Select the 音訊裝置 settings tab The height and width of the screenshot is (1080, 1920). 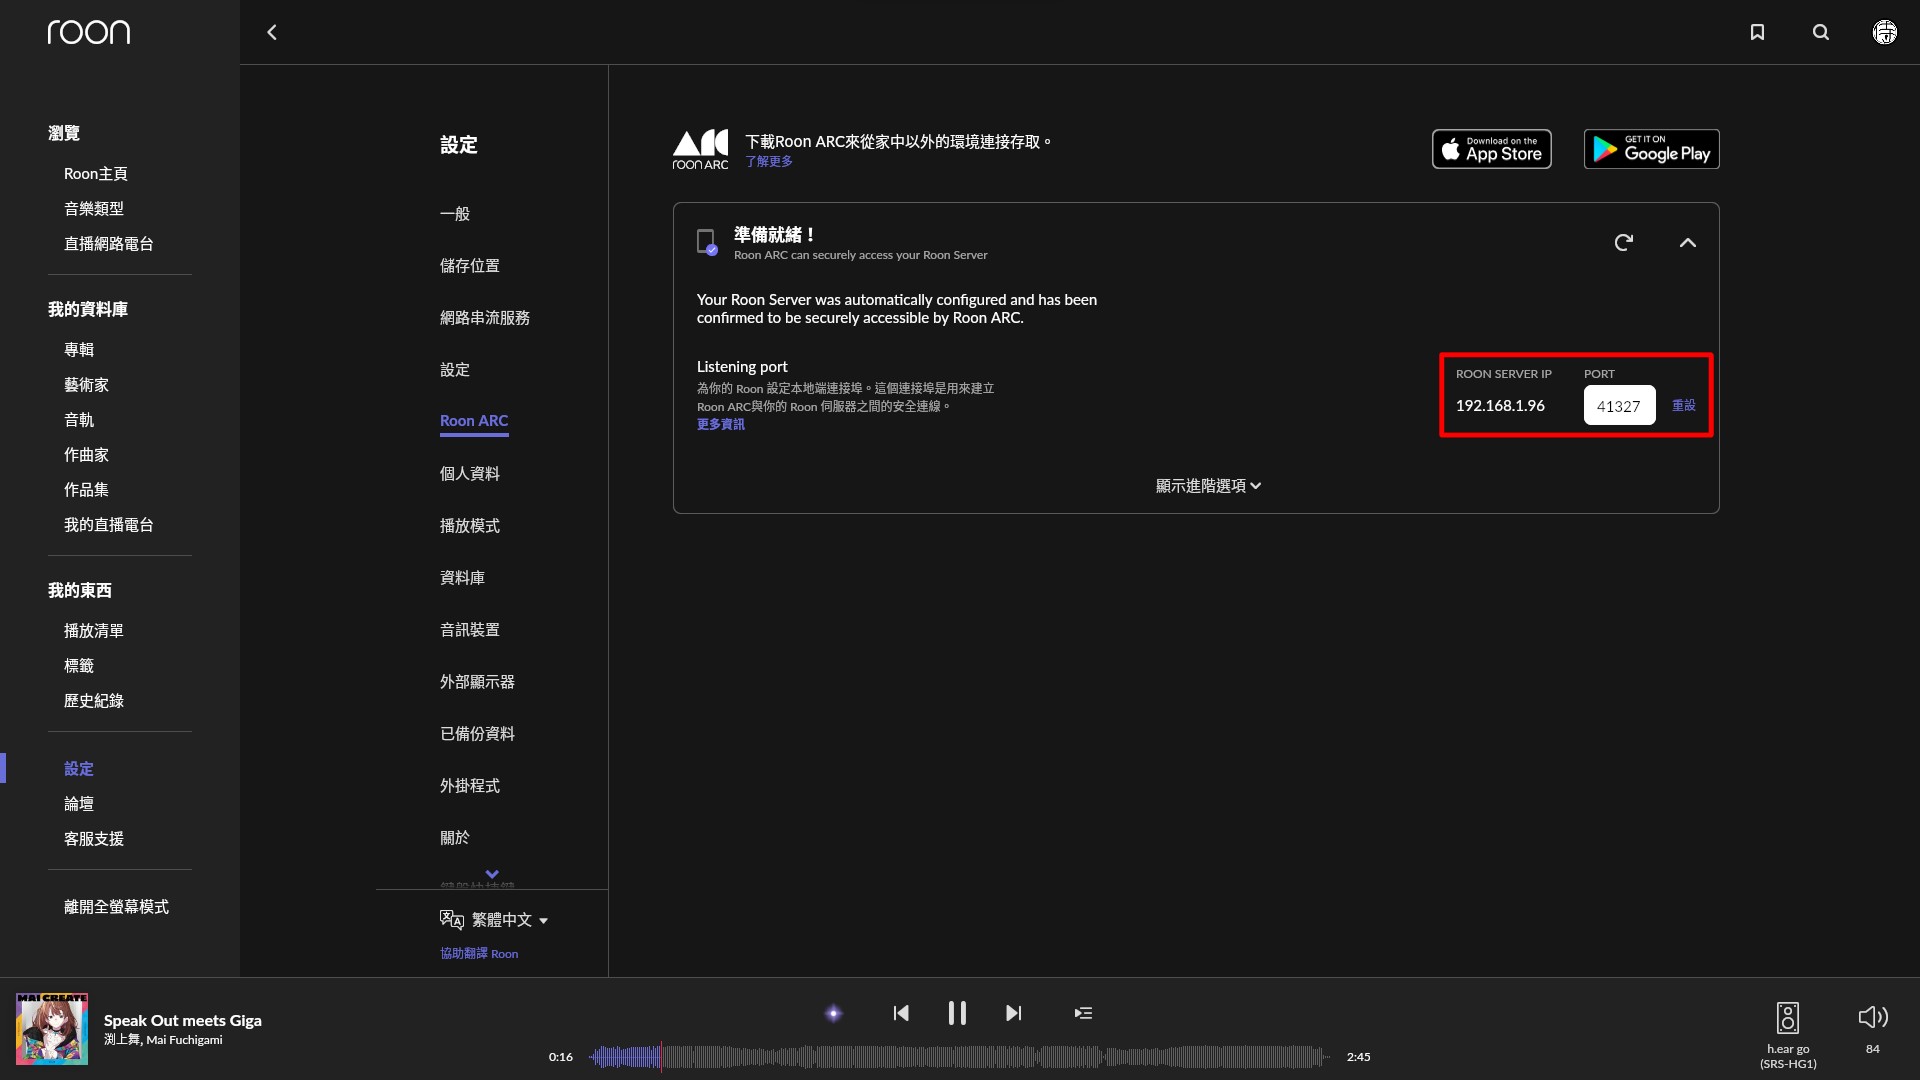pyautogui.click(x=470, y=629)
